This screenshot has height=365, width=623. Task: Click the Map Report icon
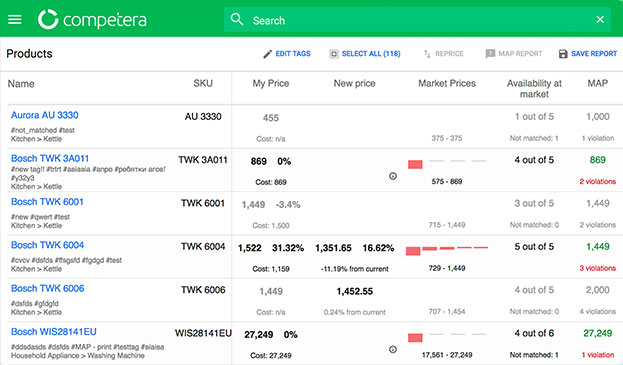click(x=490, y=54)
